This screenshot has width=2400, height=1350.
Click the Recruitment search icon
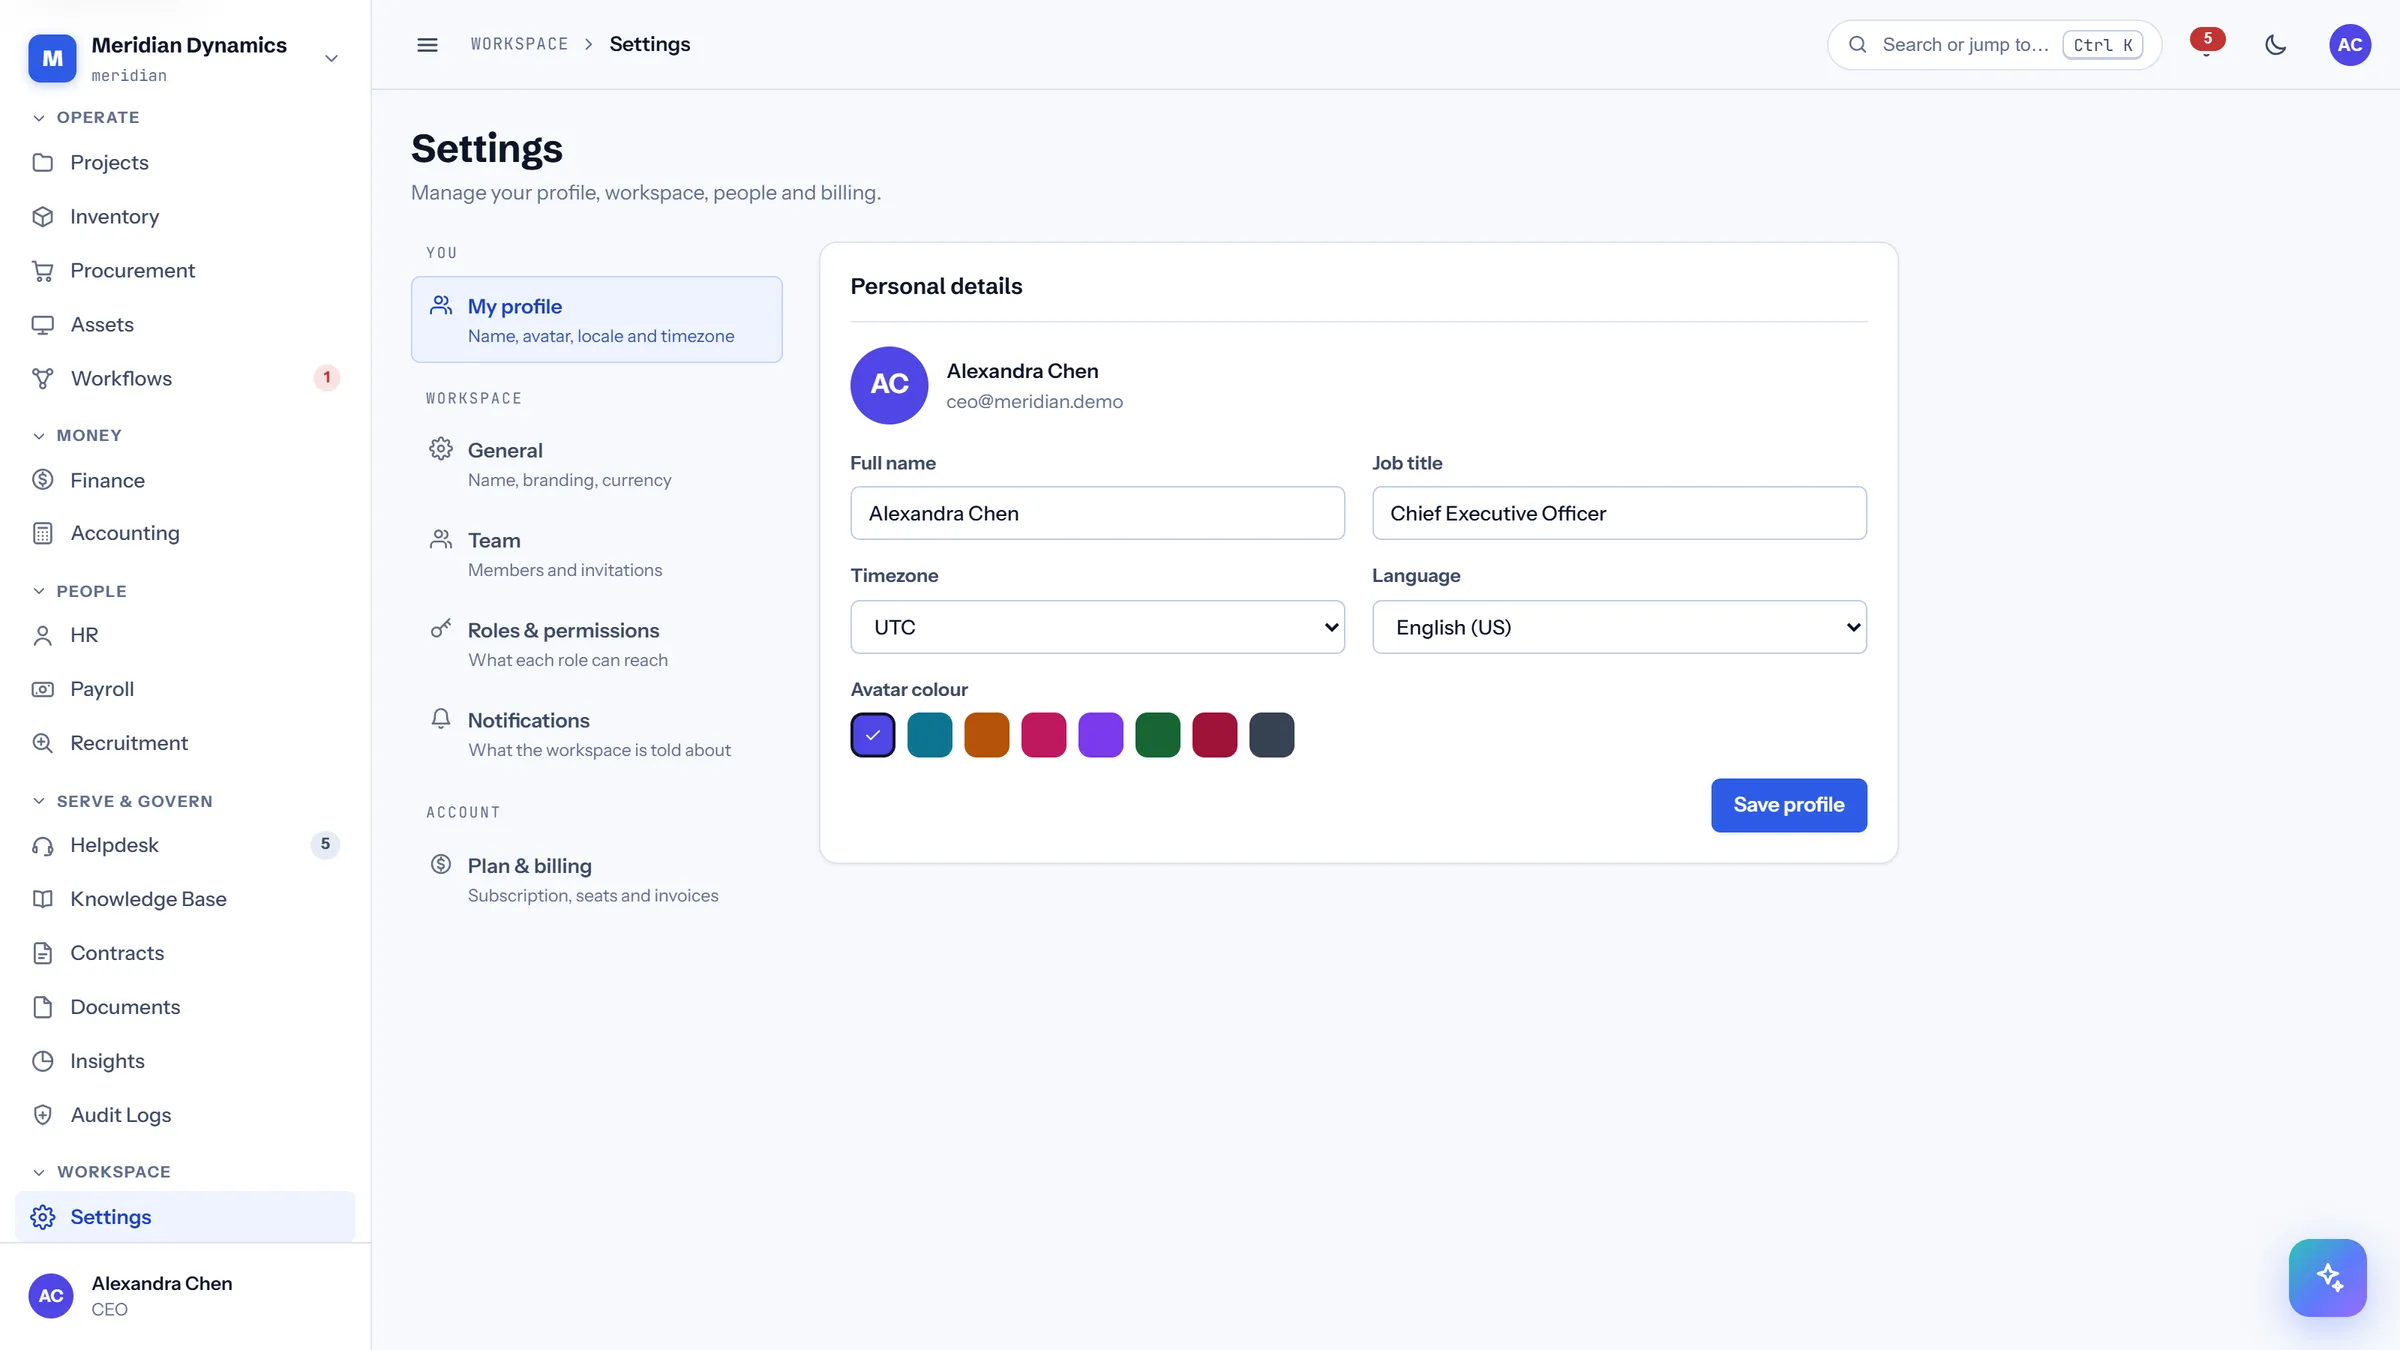[x=42, y=743]
